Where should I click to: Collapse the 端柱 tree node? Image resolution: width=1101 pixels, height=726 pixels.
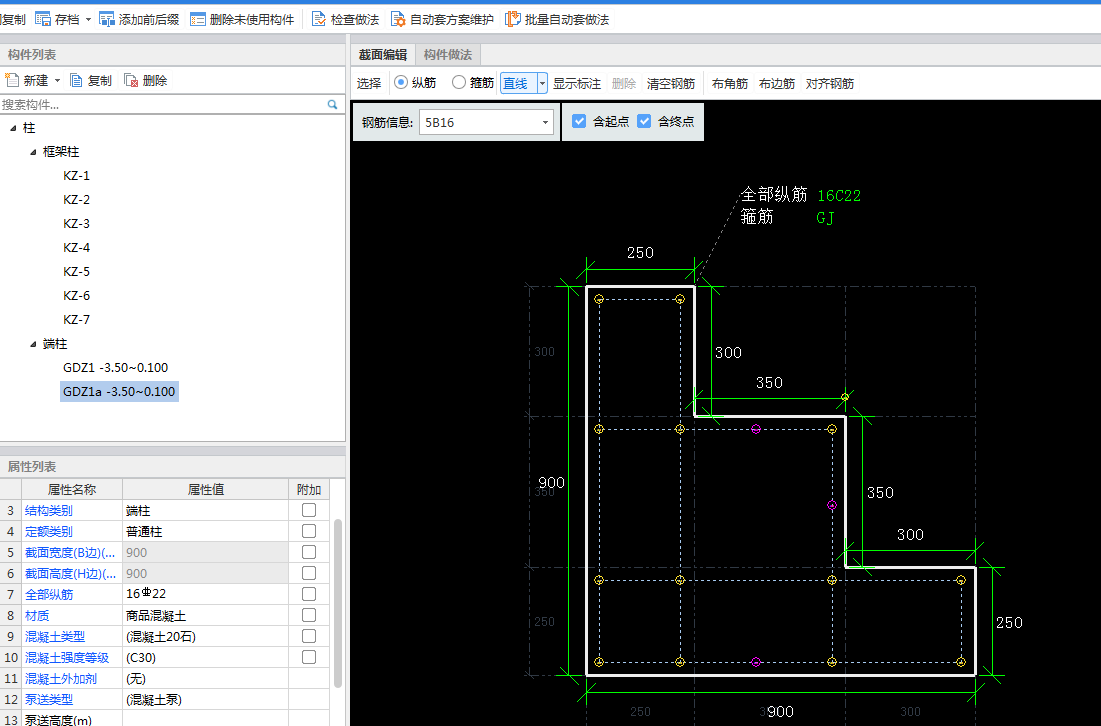pos(33,344)
